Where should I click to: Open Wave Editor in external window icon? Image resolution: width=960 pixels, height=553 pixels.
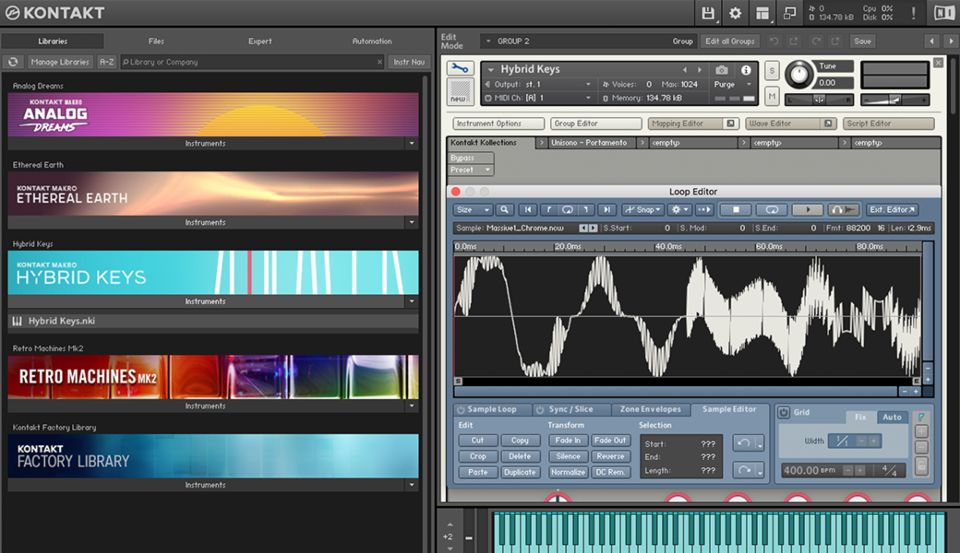pyautogui.click(x=828, y=123)
